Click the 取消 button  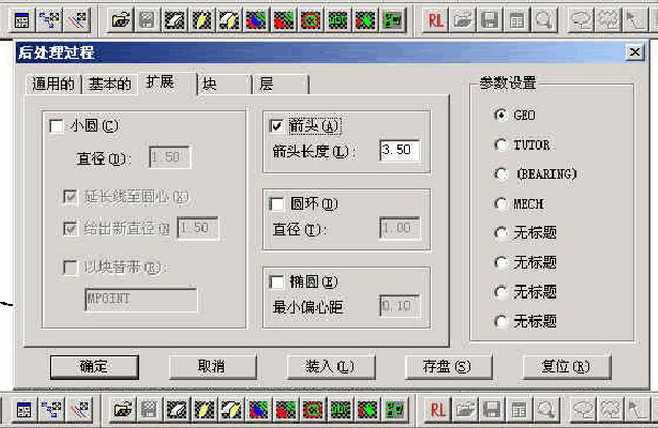pyautogui.click(x=212, y=367)
